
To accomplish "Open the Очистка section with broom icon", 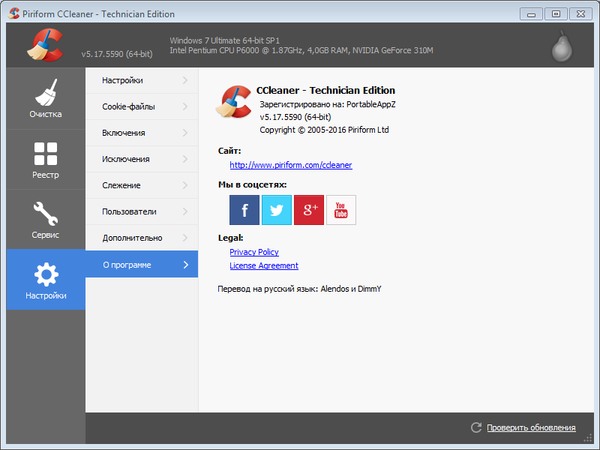I will coord(45,100).
